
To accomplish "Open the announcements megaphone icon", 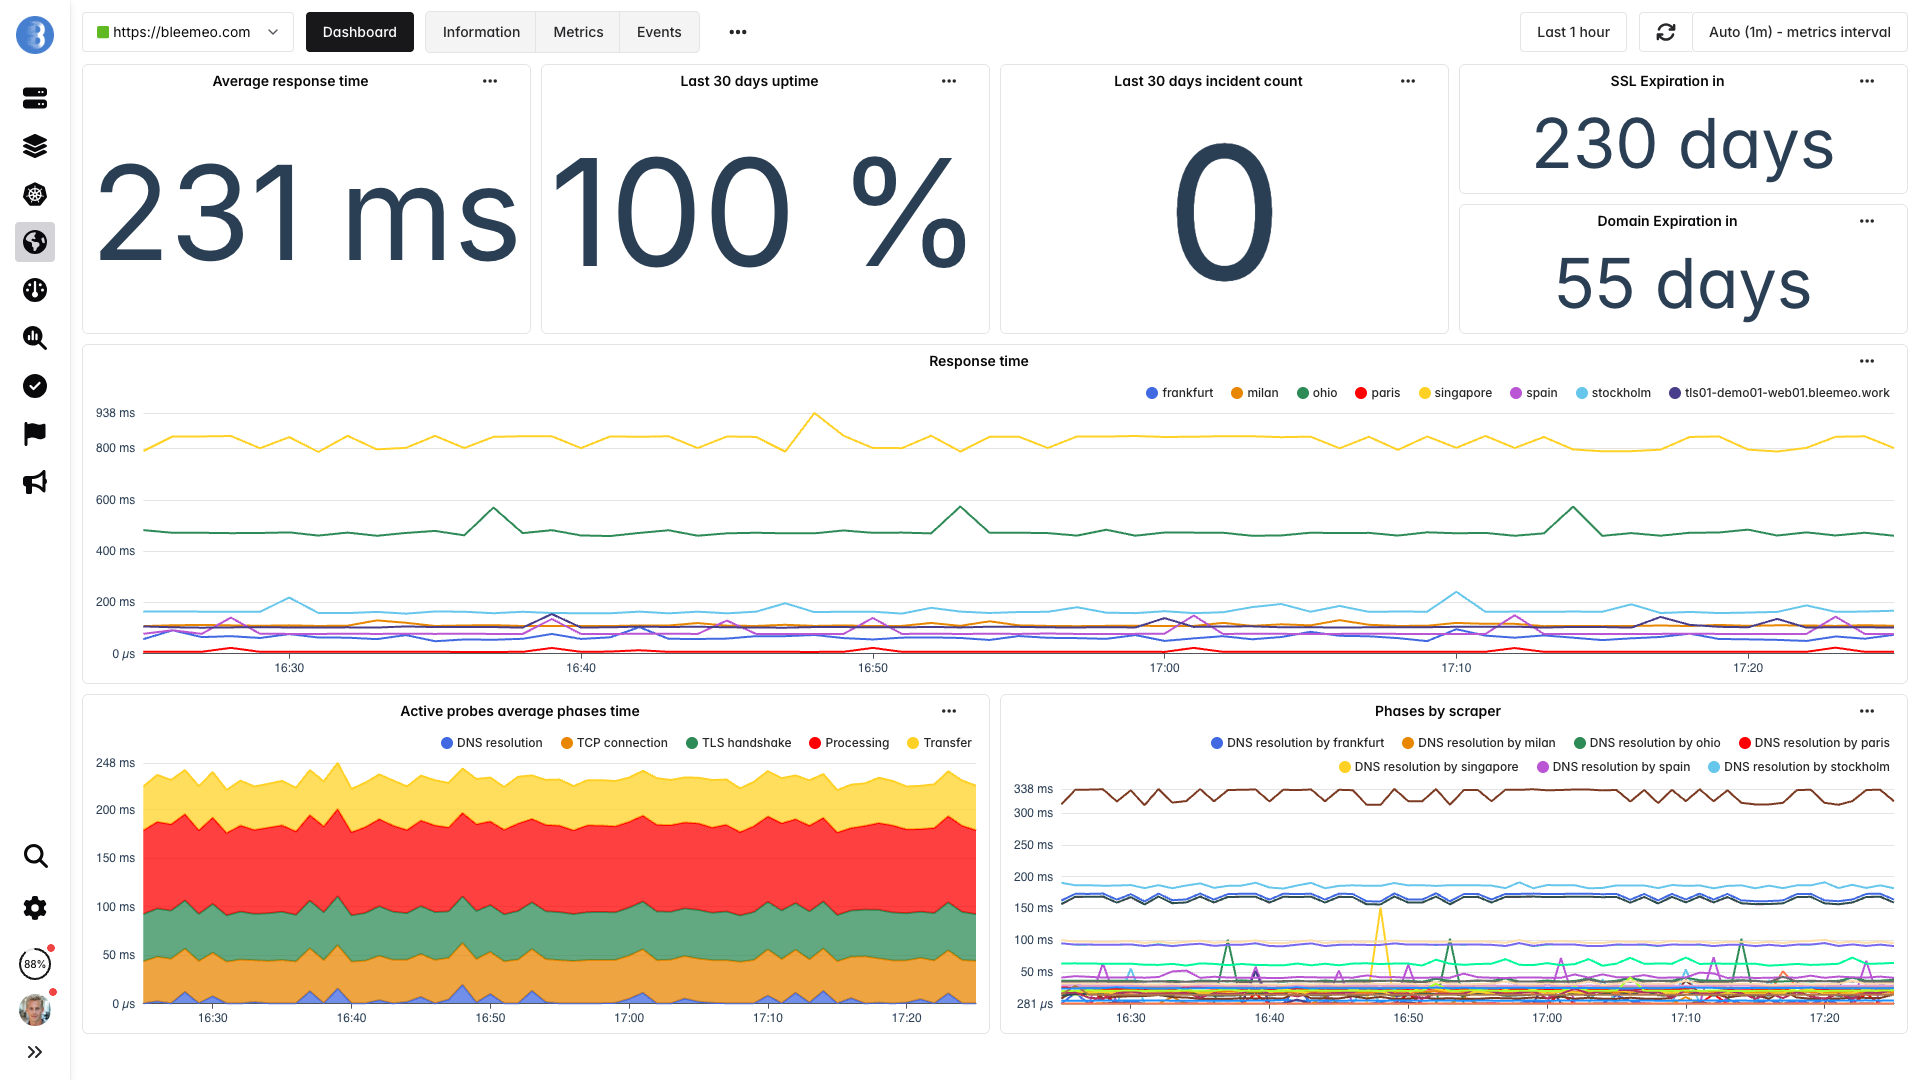I will (x=34, y=482).
